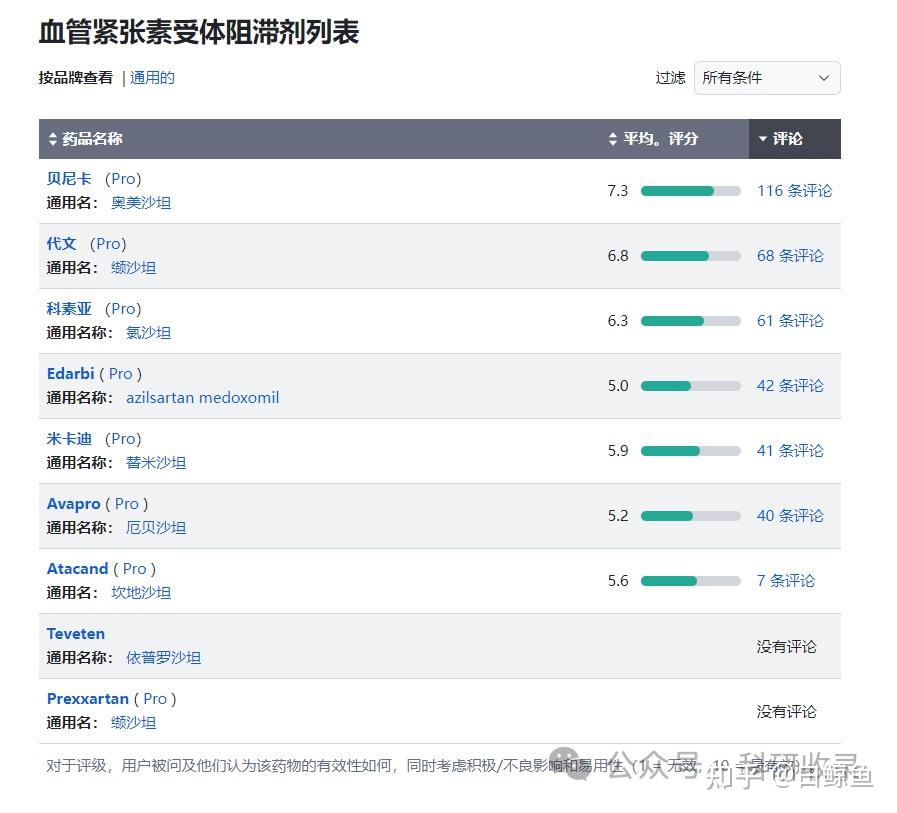Screen dimensions: 897x813
Task: View 7 条评论 for Atacand
Action: pos(785,581)
